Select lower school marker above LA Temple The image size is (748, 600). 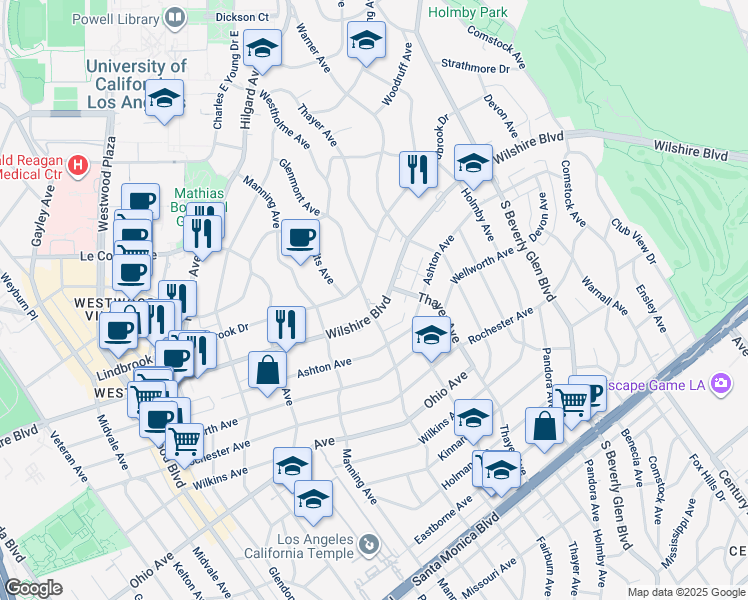313,502
